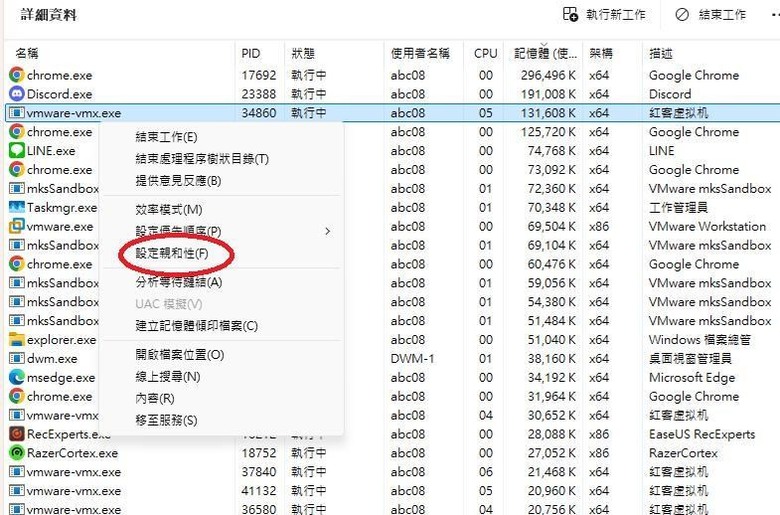The image size is (780, 515).
Task: Click the vmware.exe Workstation icon
Action: coord(16,226)
